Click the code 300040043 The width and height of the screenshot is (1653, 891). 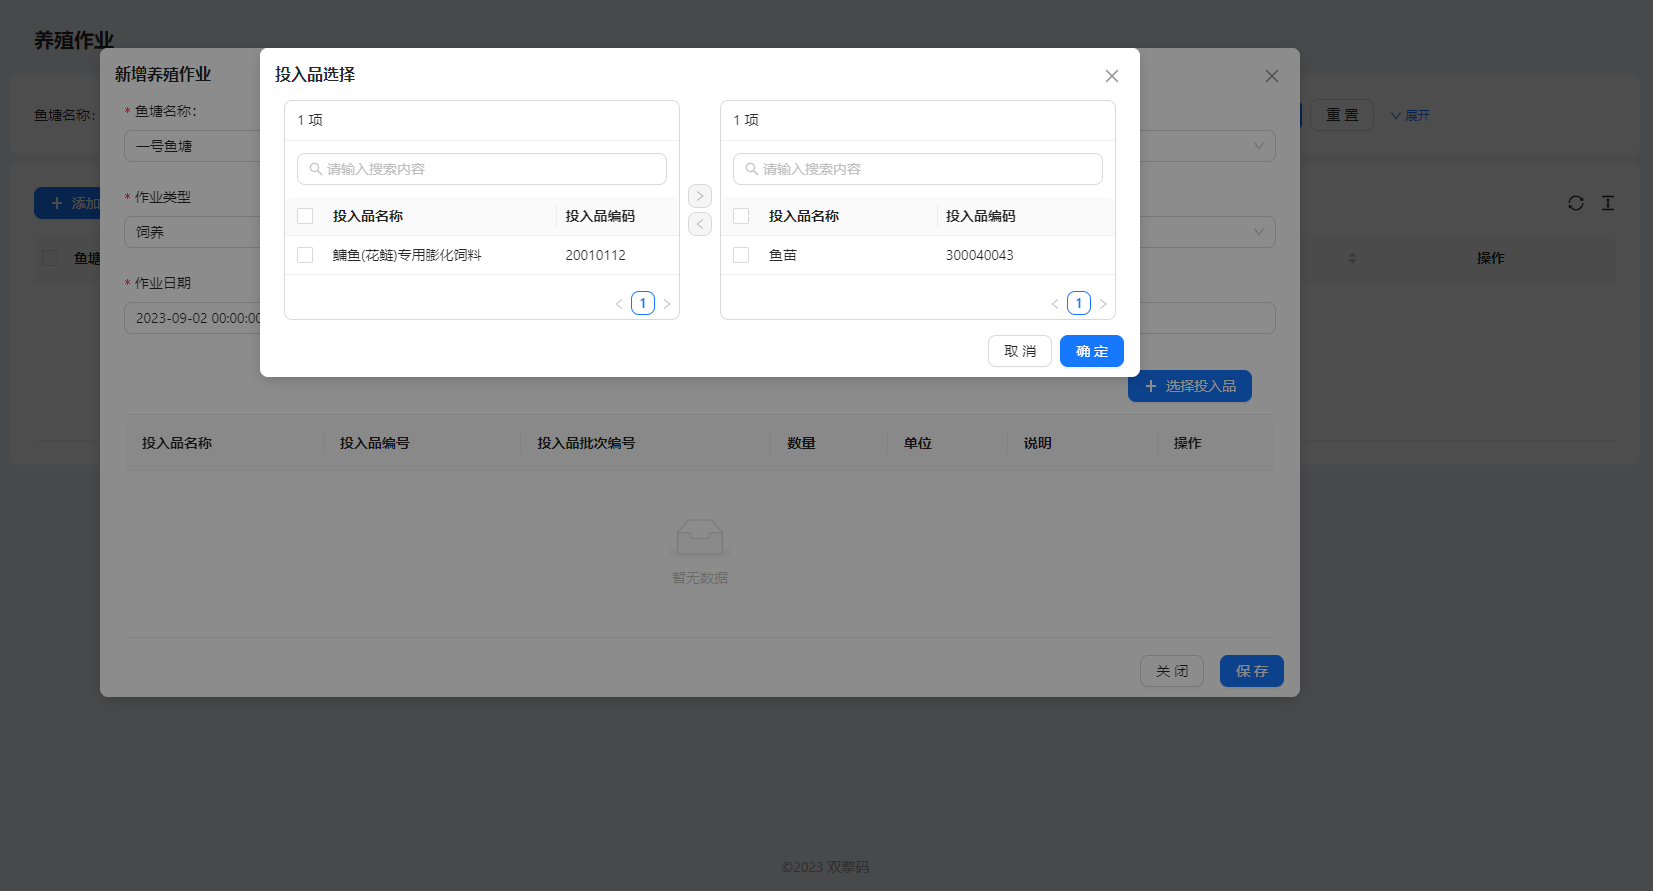point(980,255)
